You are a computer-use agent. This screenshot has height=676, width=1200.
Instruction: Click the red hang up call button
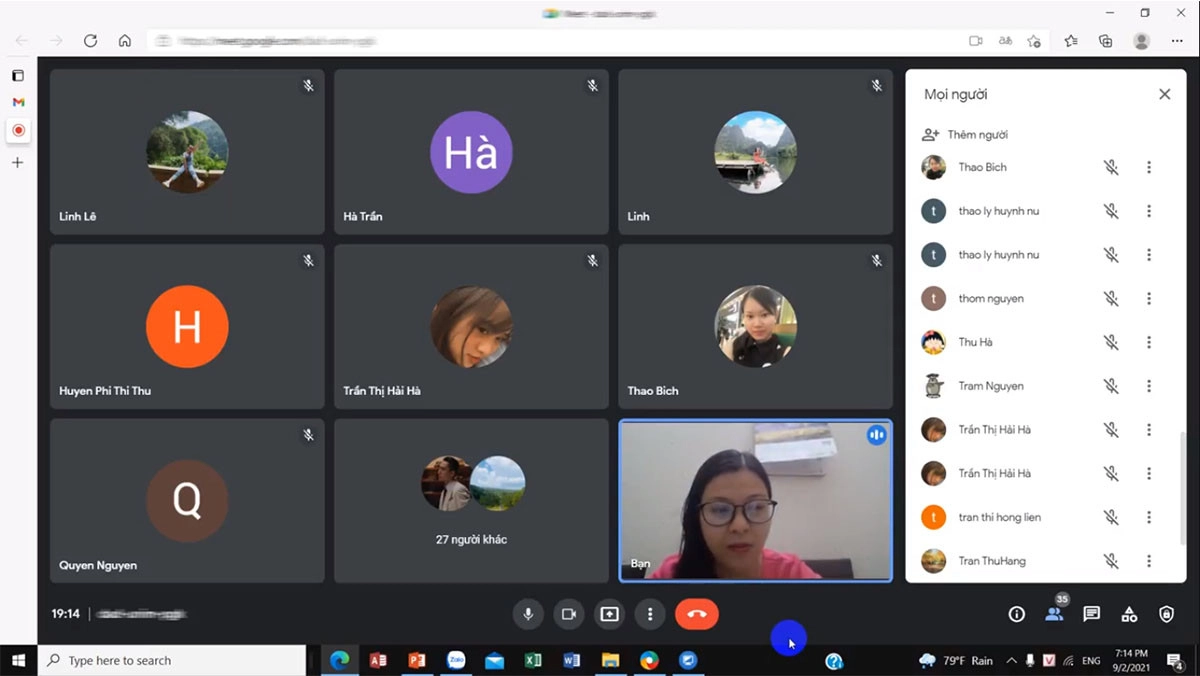coord(696,614)
